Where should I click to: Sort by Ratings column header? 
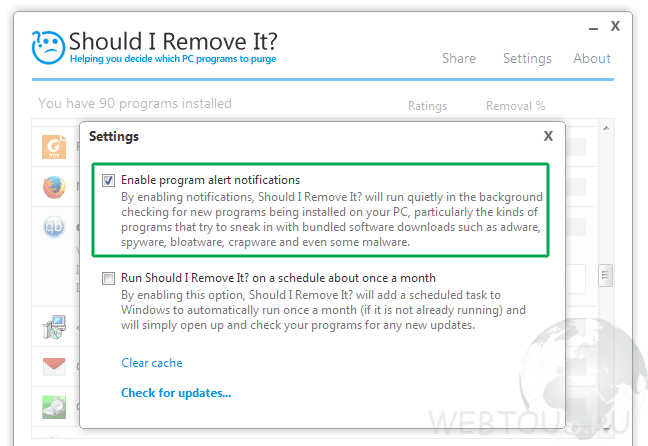pos(427,106)
